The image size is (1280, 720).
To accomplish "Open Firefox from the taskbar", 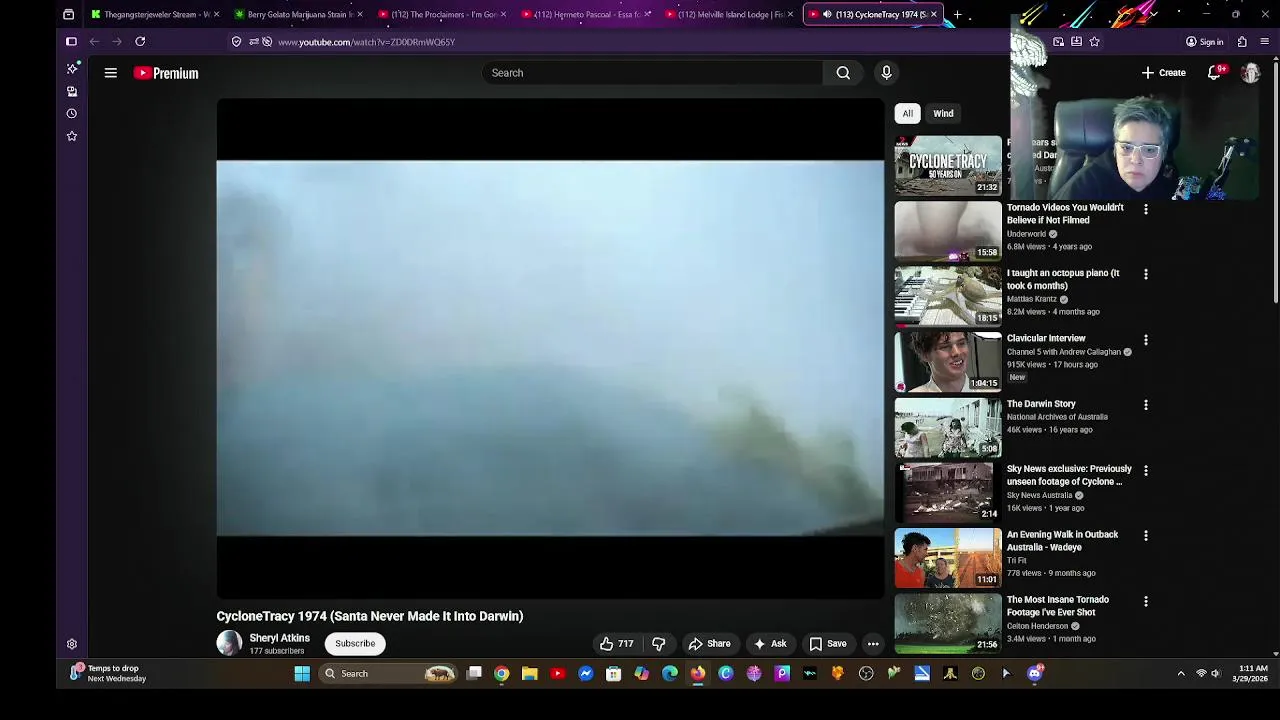I will tap(698, 674).
